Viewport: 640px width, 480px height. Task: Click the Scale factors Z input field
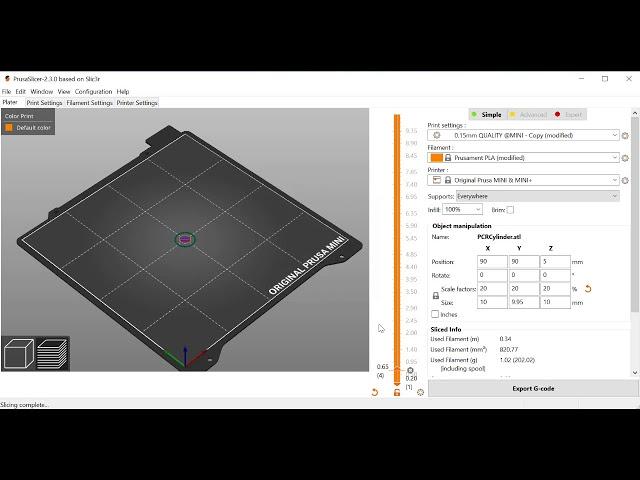555,289
